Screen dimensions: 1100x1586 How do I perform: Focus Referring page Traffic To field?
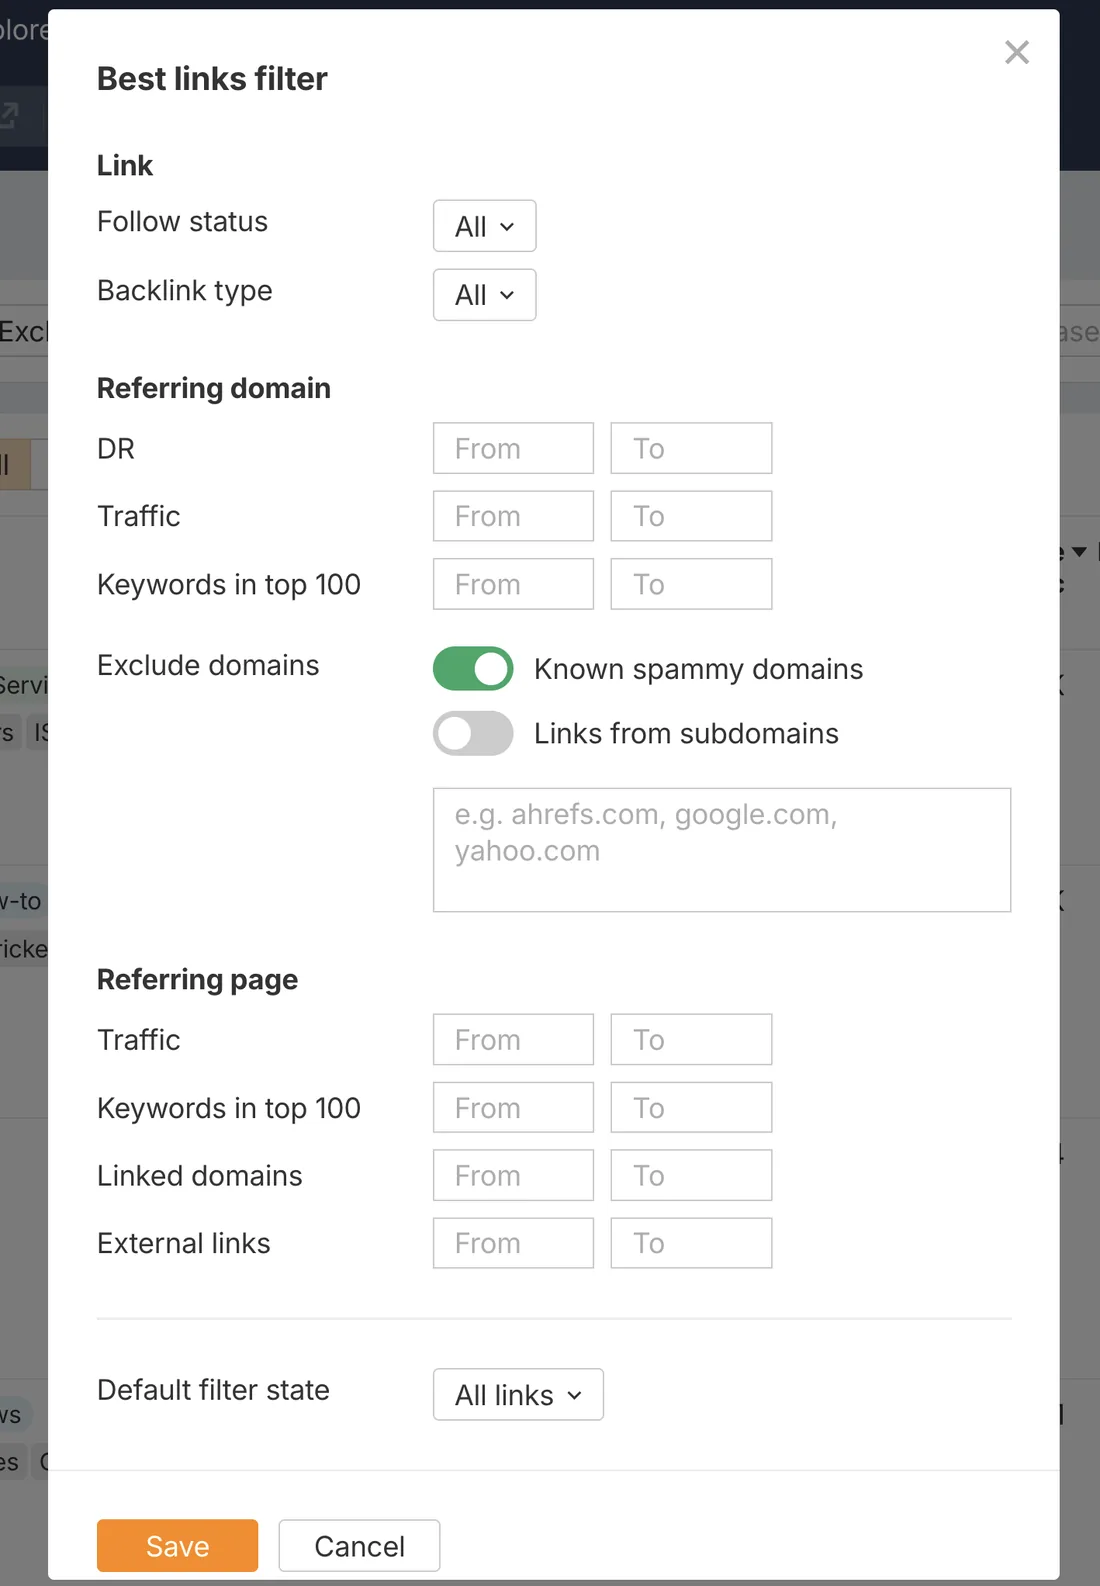point(691,1040)
